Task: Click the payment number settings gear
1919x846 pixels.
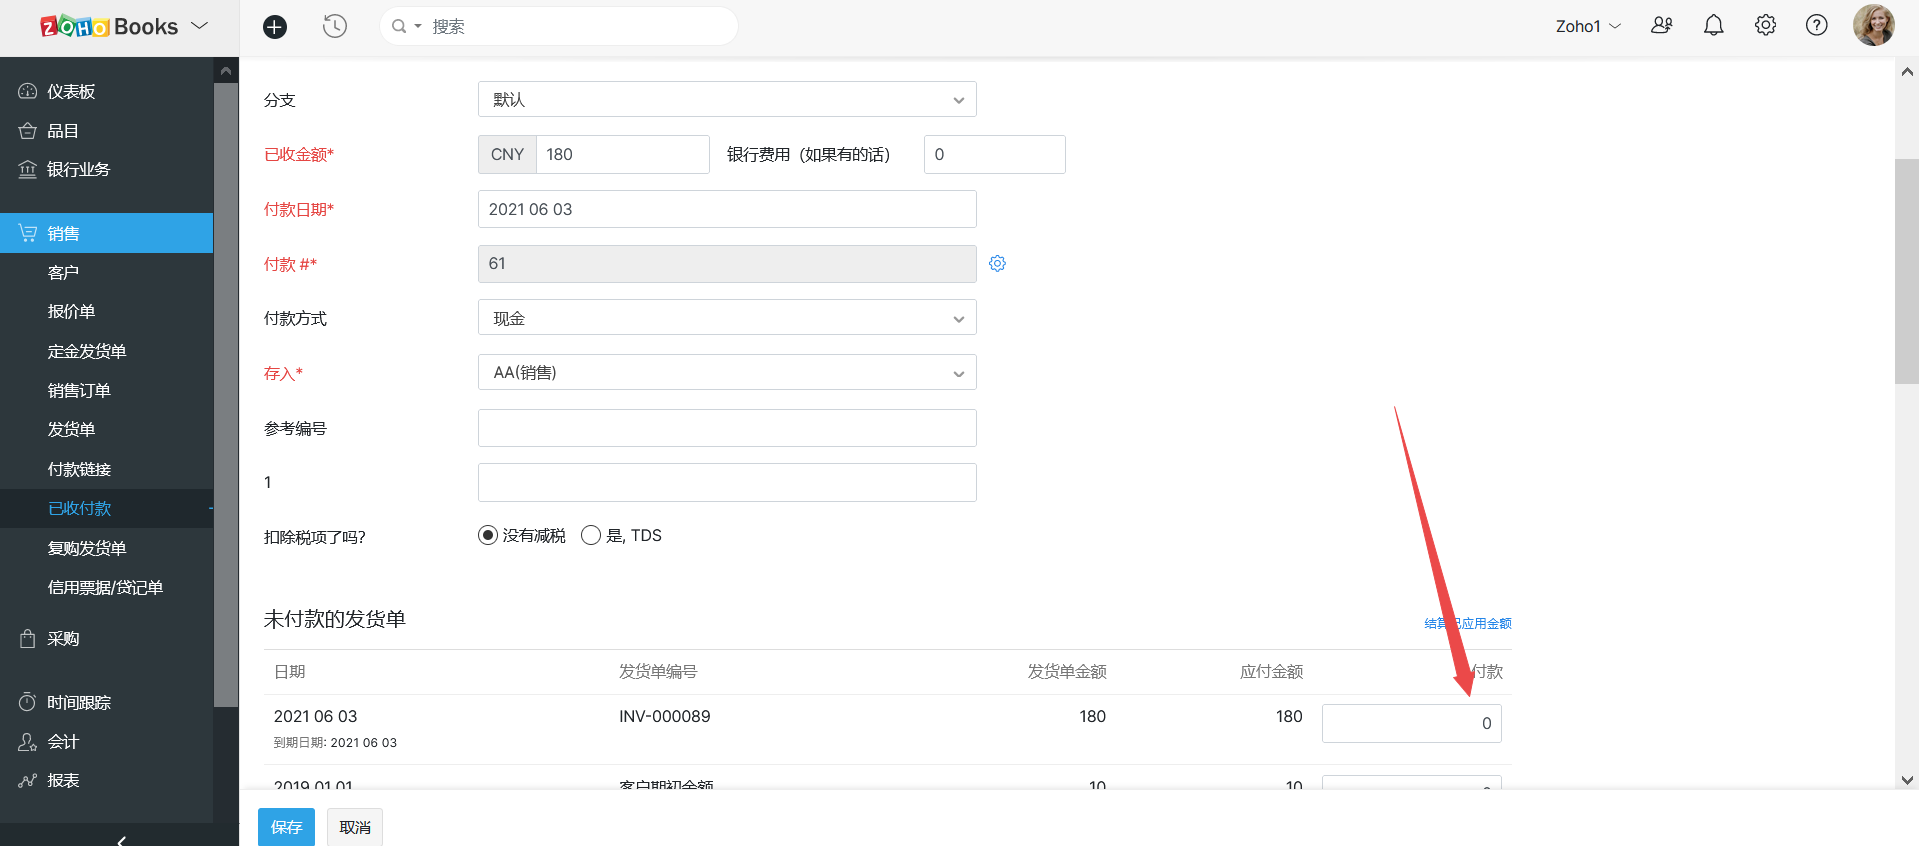Action: 997,264
